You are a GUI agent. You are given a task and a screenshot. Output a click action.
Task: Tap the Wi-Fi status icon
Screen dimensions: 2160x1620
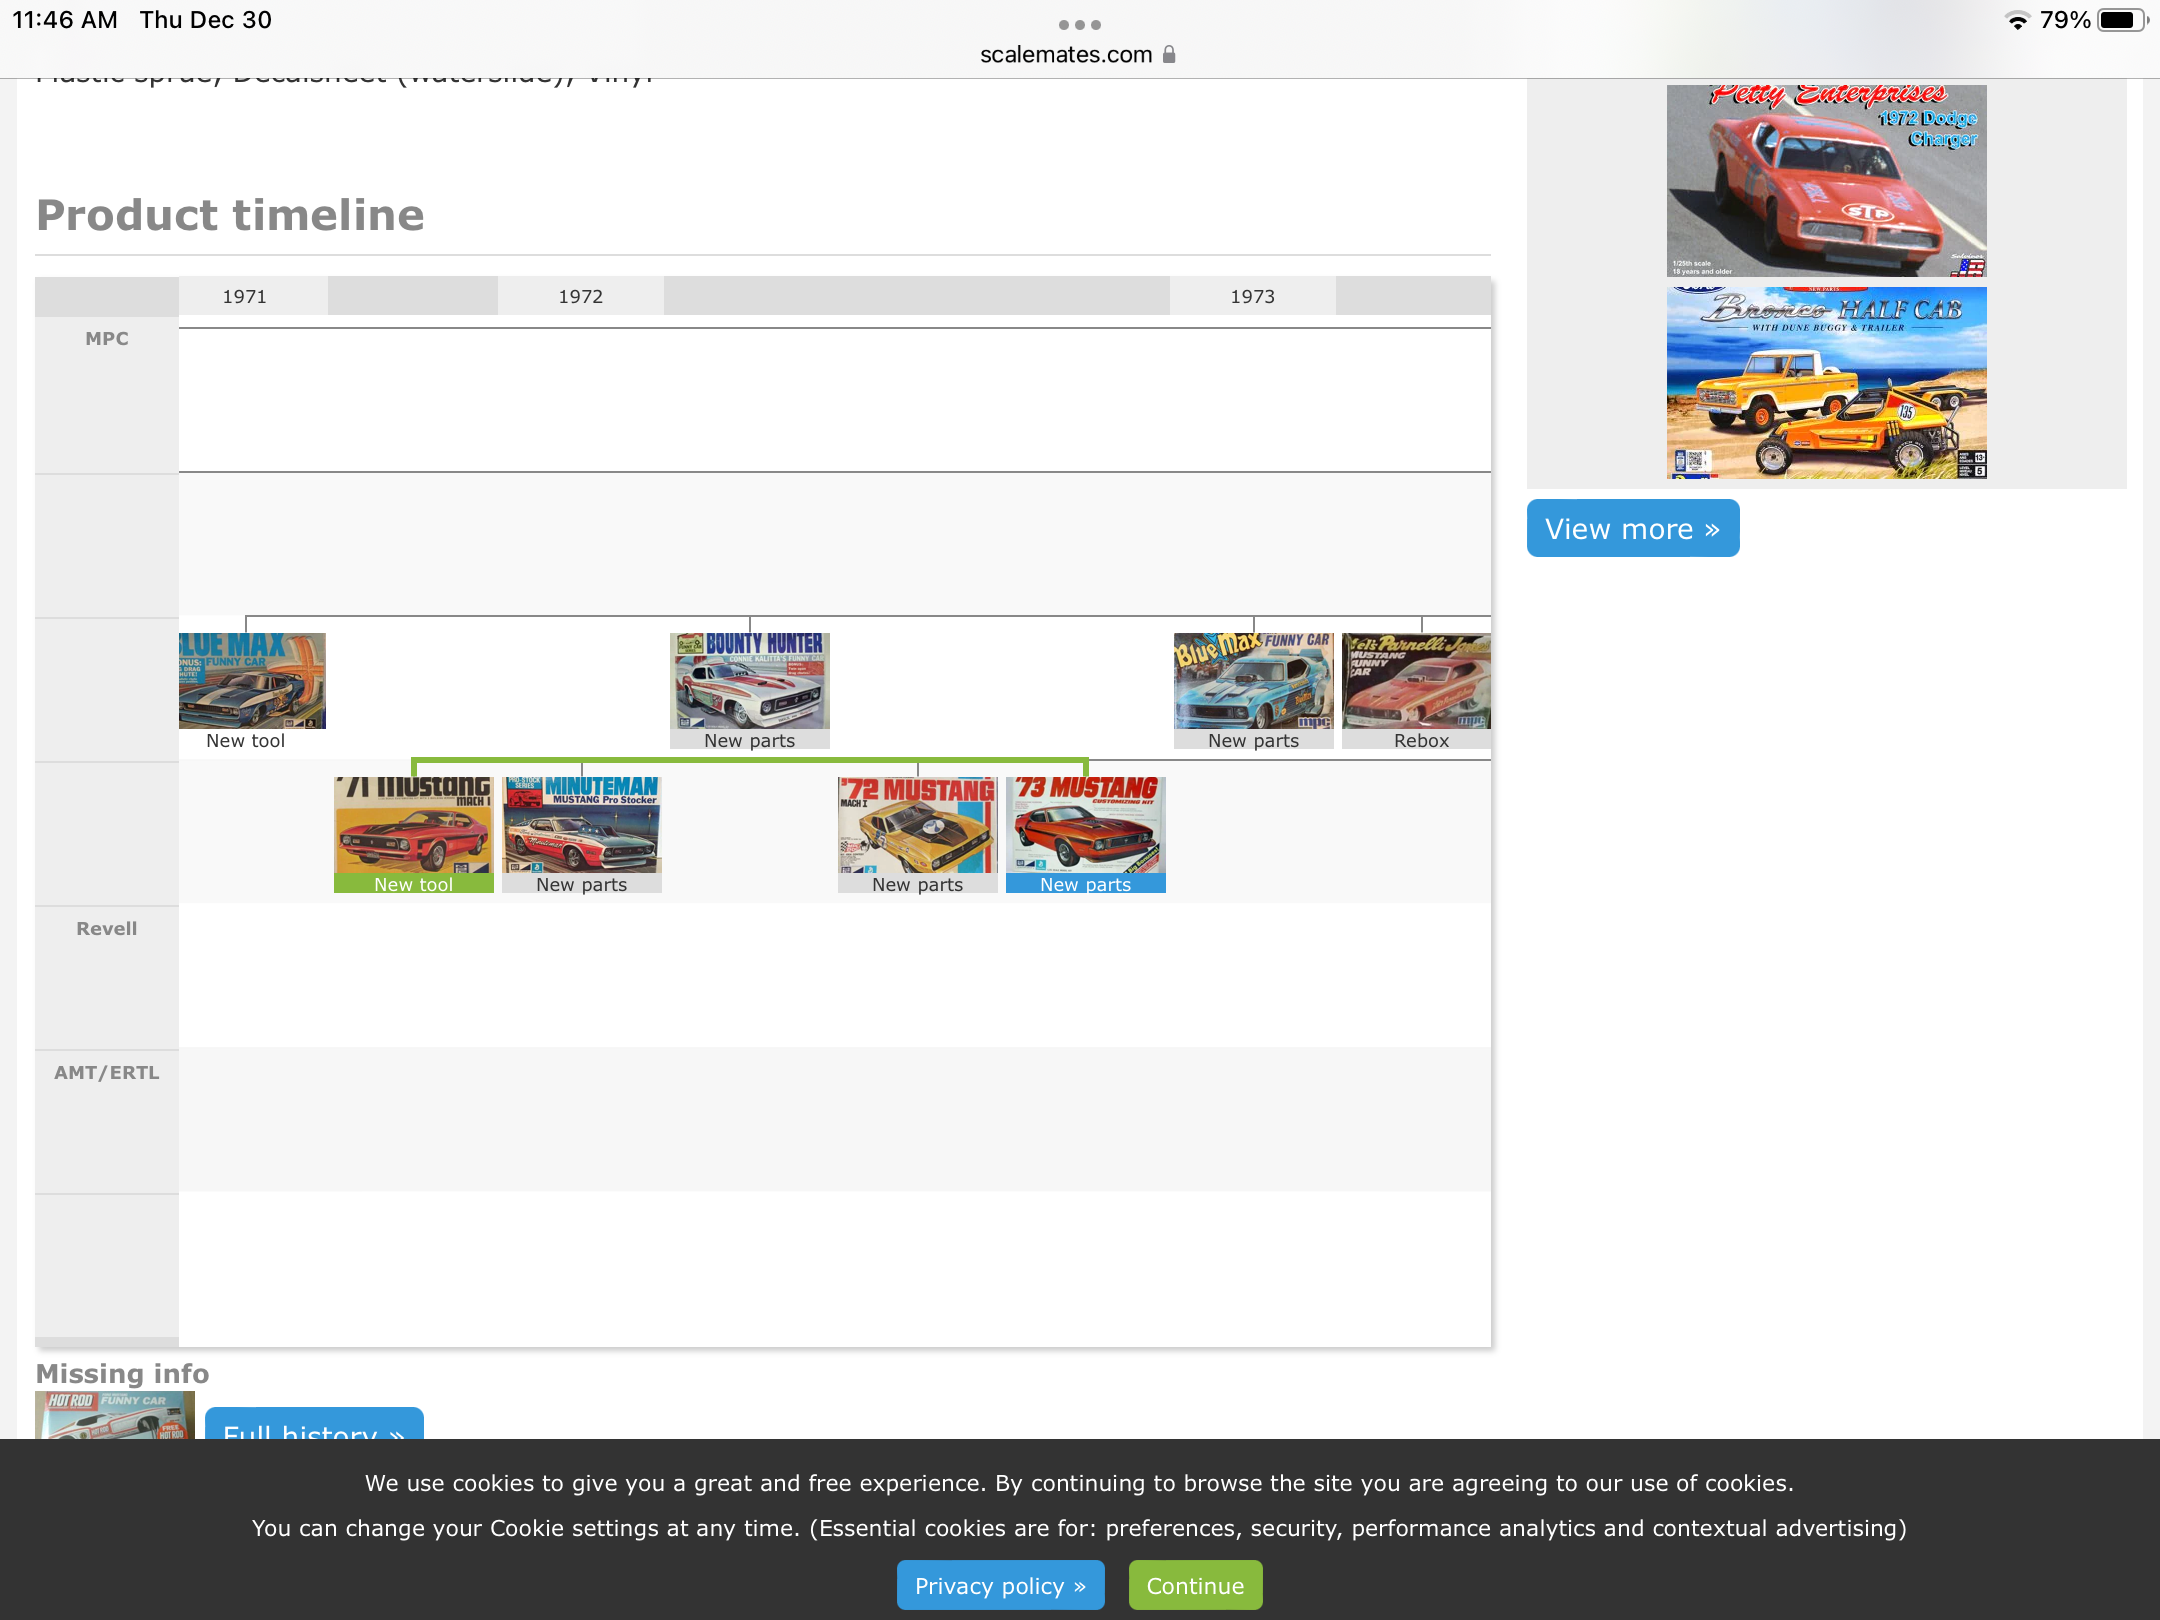click(x=2018, y=20)
